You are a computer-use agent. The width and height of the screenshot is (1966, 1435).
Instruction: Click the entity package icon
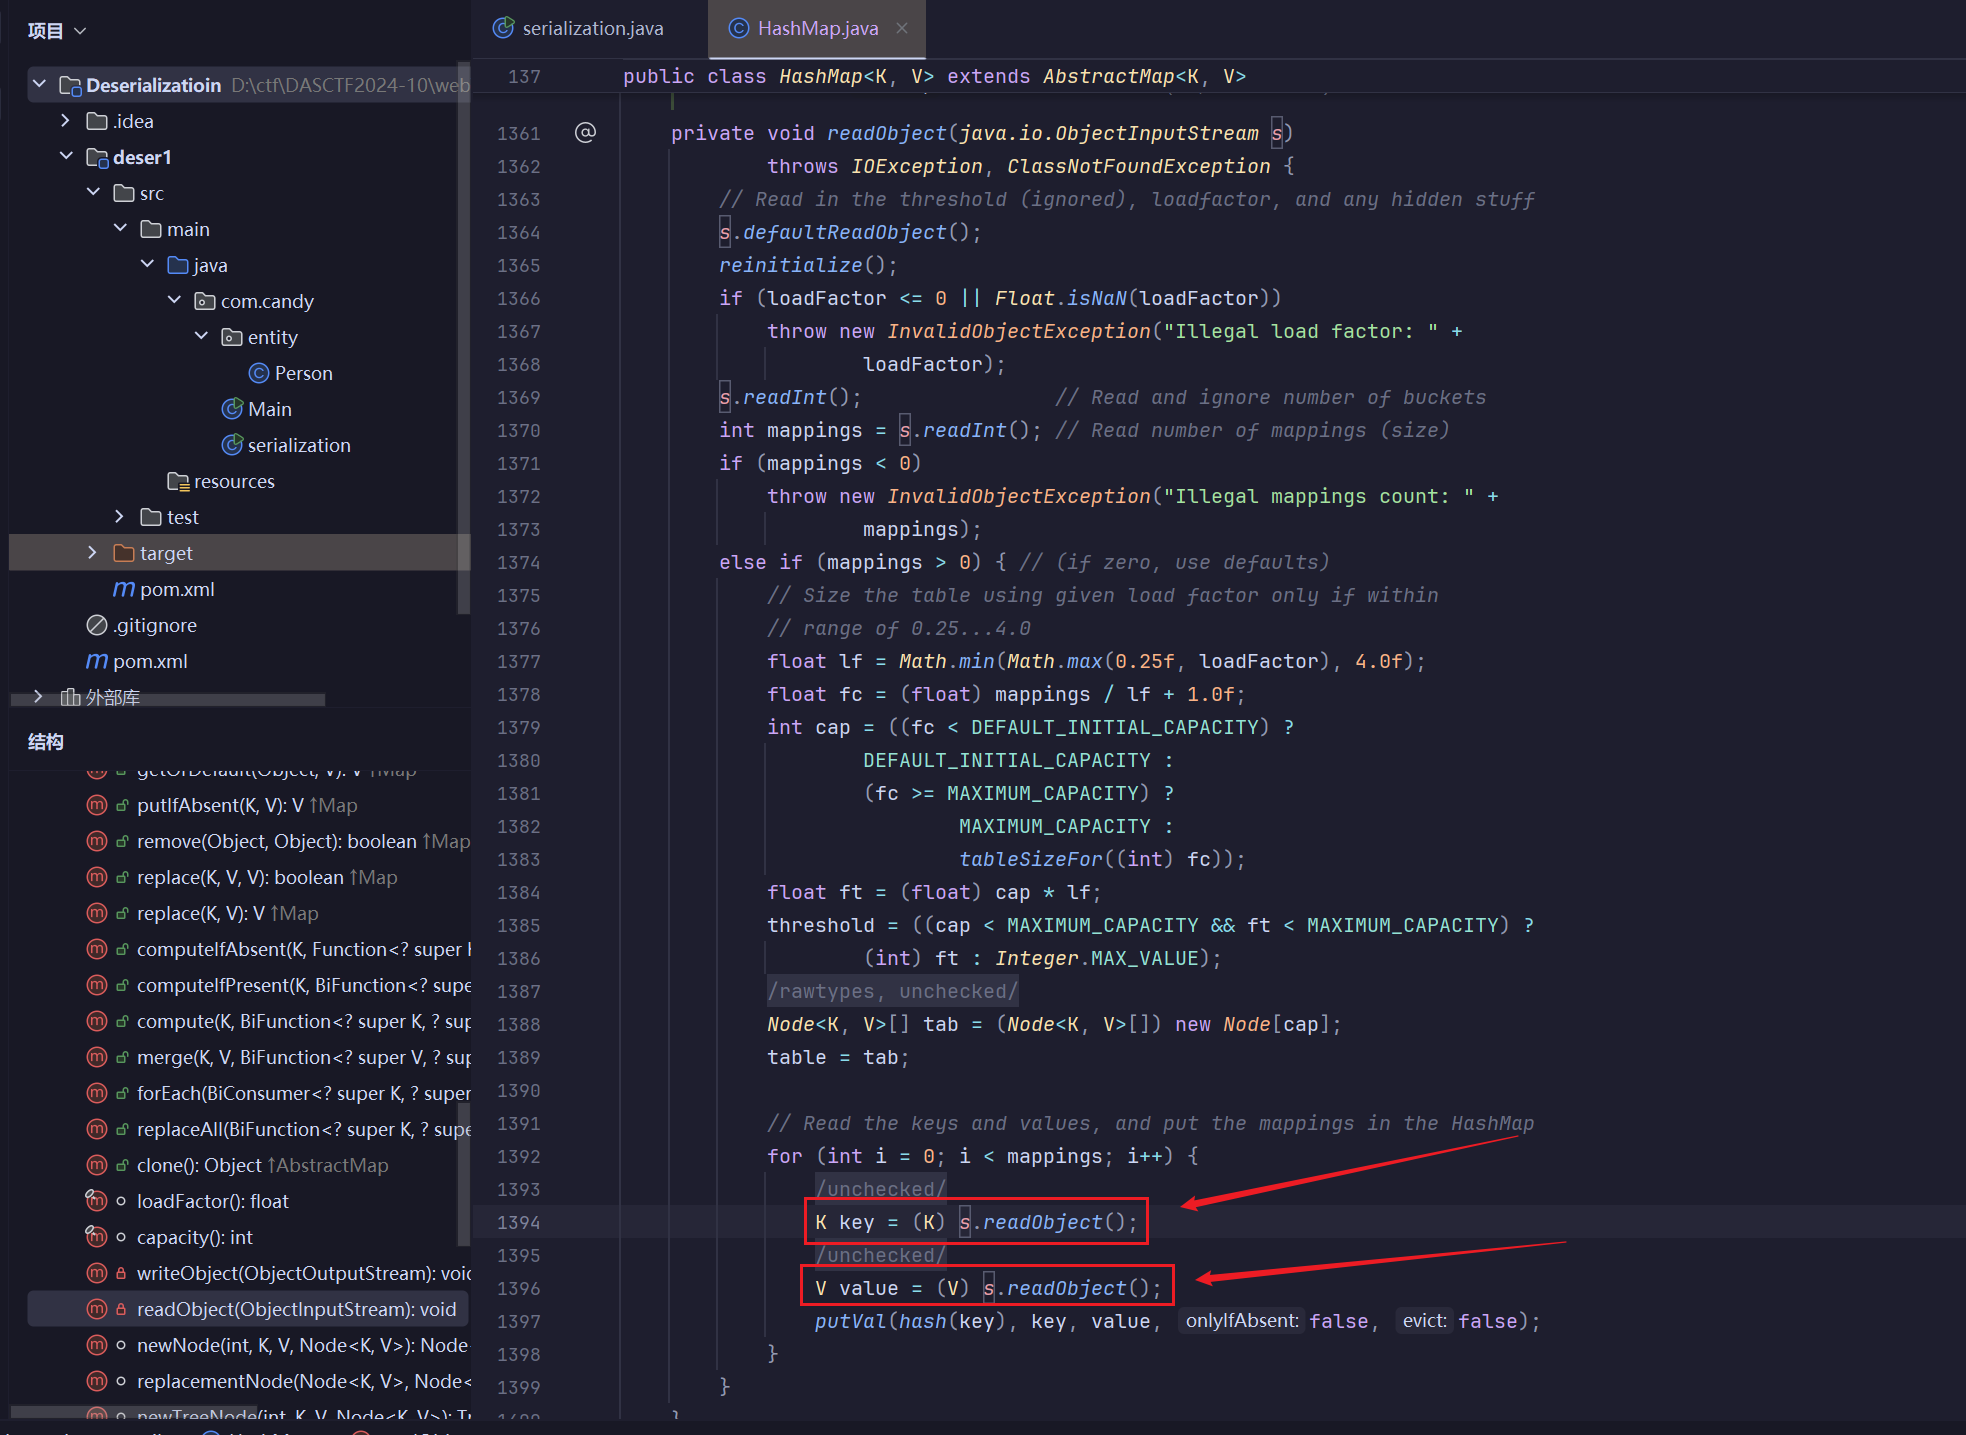[x=232, y=337]
